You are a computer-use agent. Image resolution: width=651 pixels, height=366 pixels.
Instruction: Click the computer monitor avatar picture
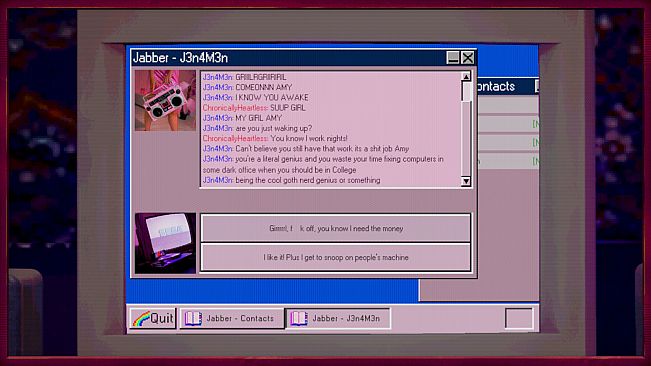[165, 243]
